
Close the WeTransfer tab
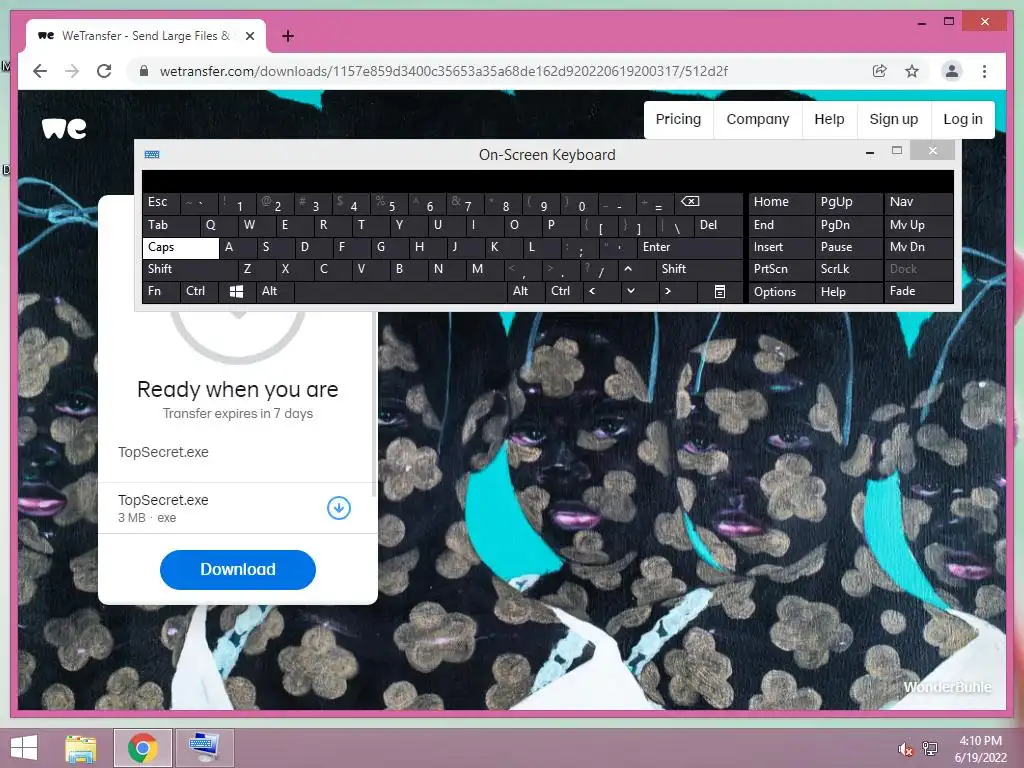pos(249,36)
